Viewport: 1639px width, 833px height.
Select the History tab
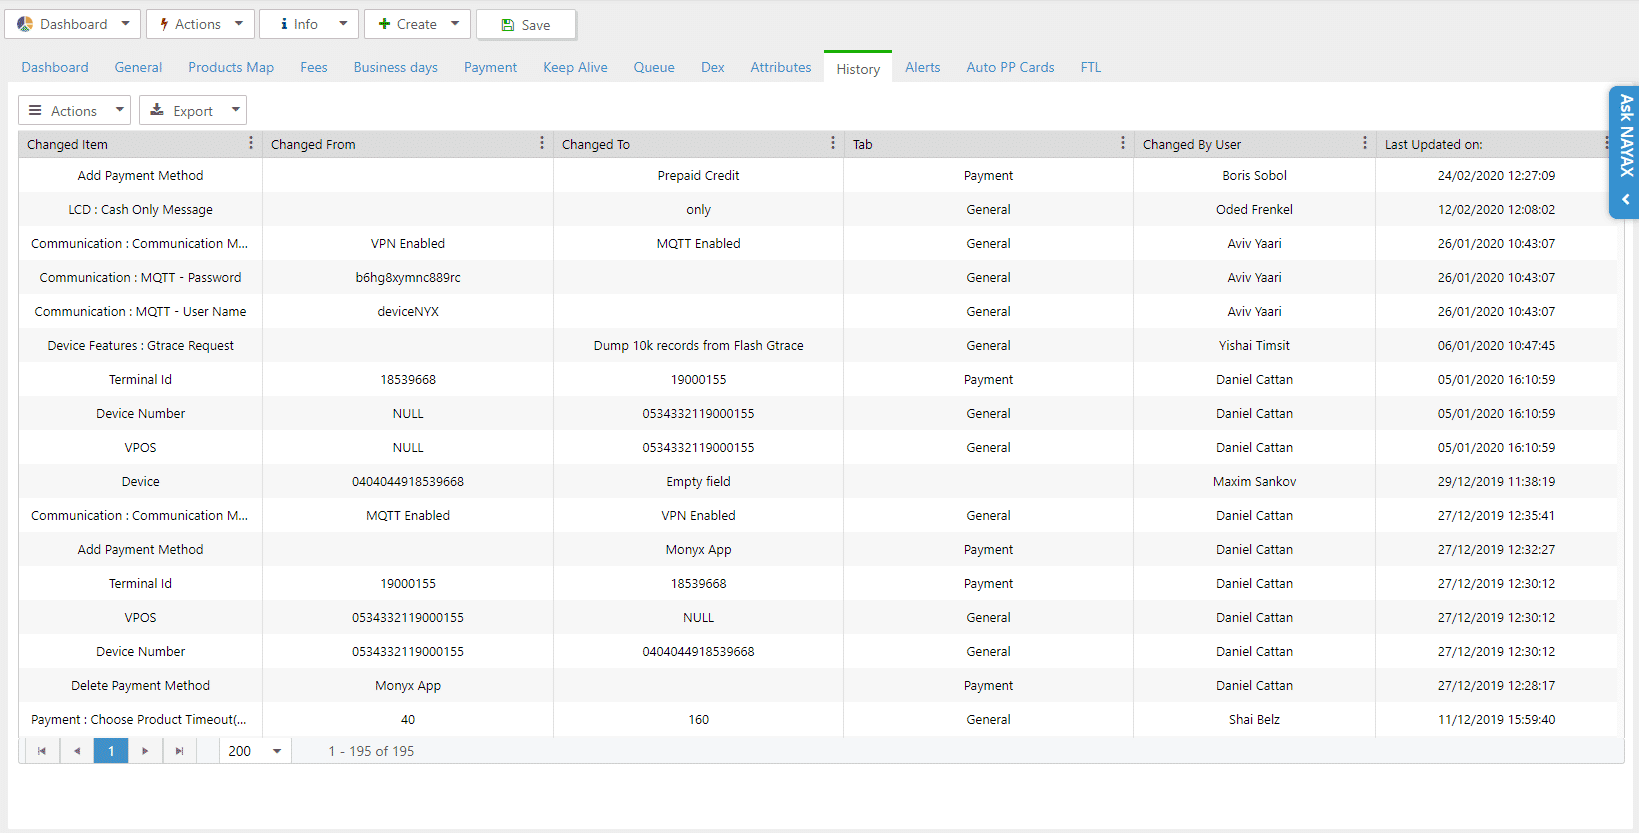click(x=858, y=68)
